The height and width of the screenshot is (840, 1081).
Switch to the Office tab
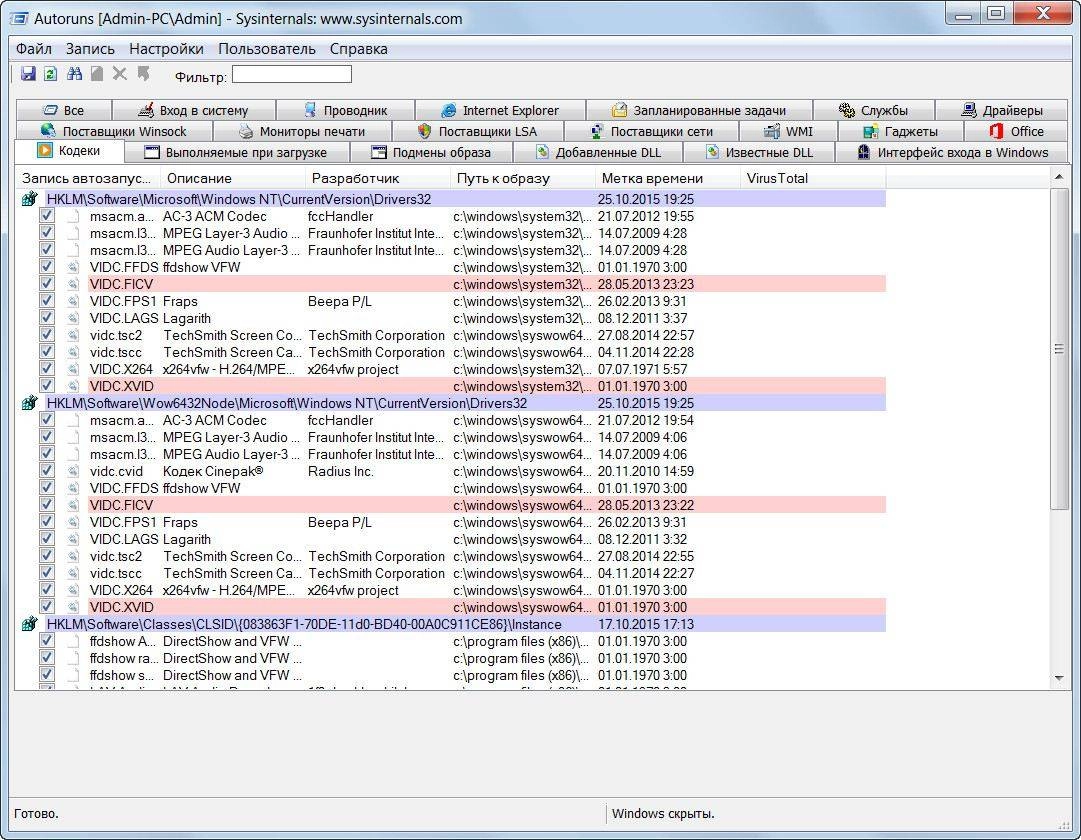[1017, 132]
